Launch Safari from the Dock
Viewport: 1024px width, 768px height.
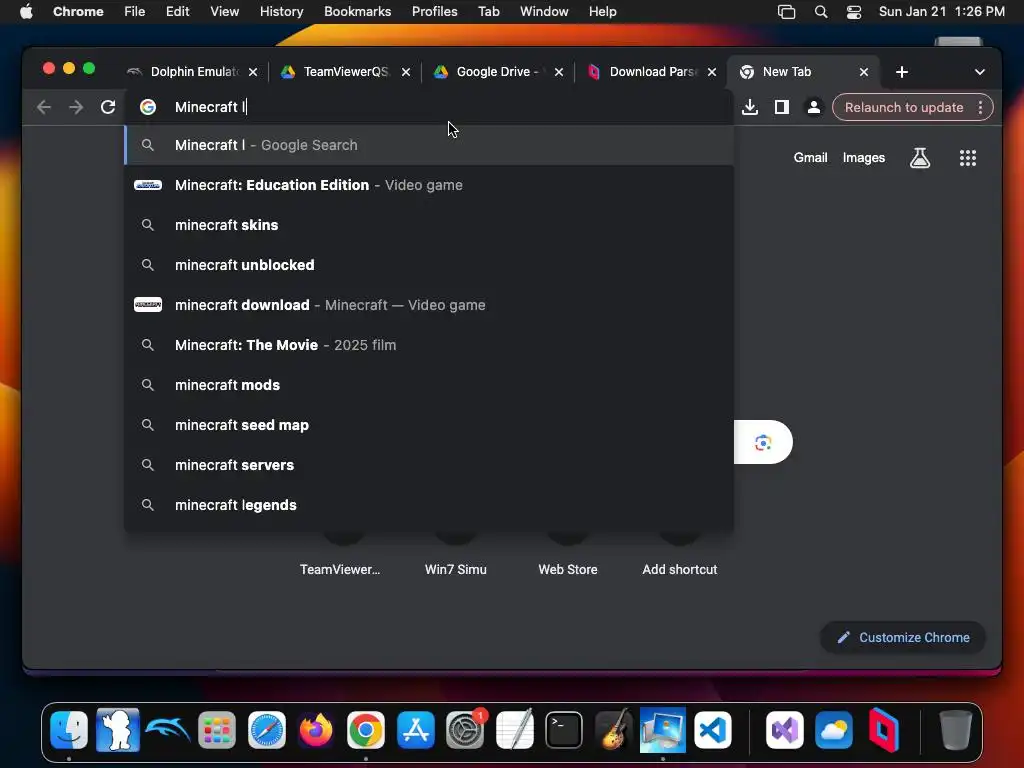click(x=266, y=729)
